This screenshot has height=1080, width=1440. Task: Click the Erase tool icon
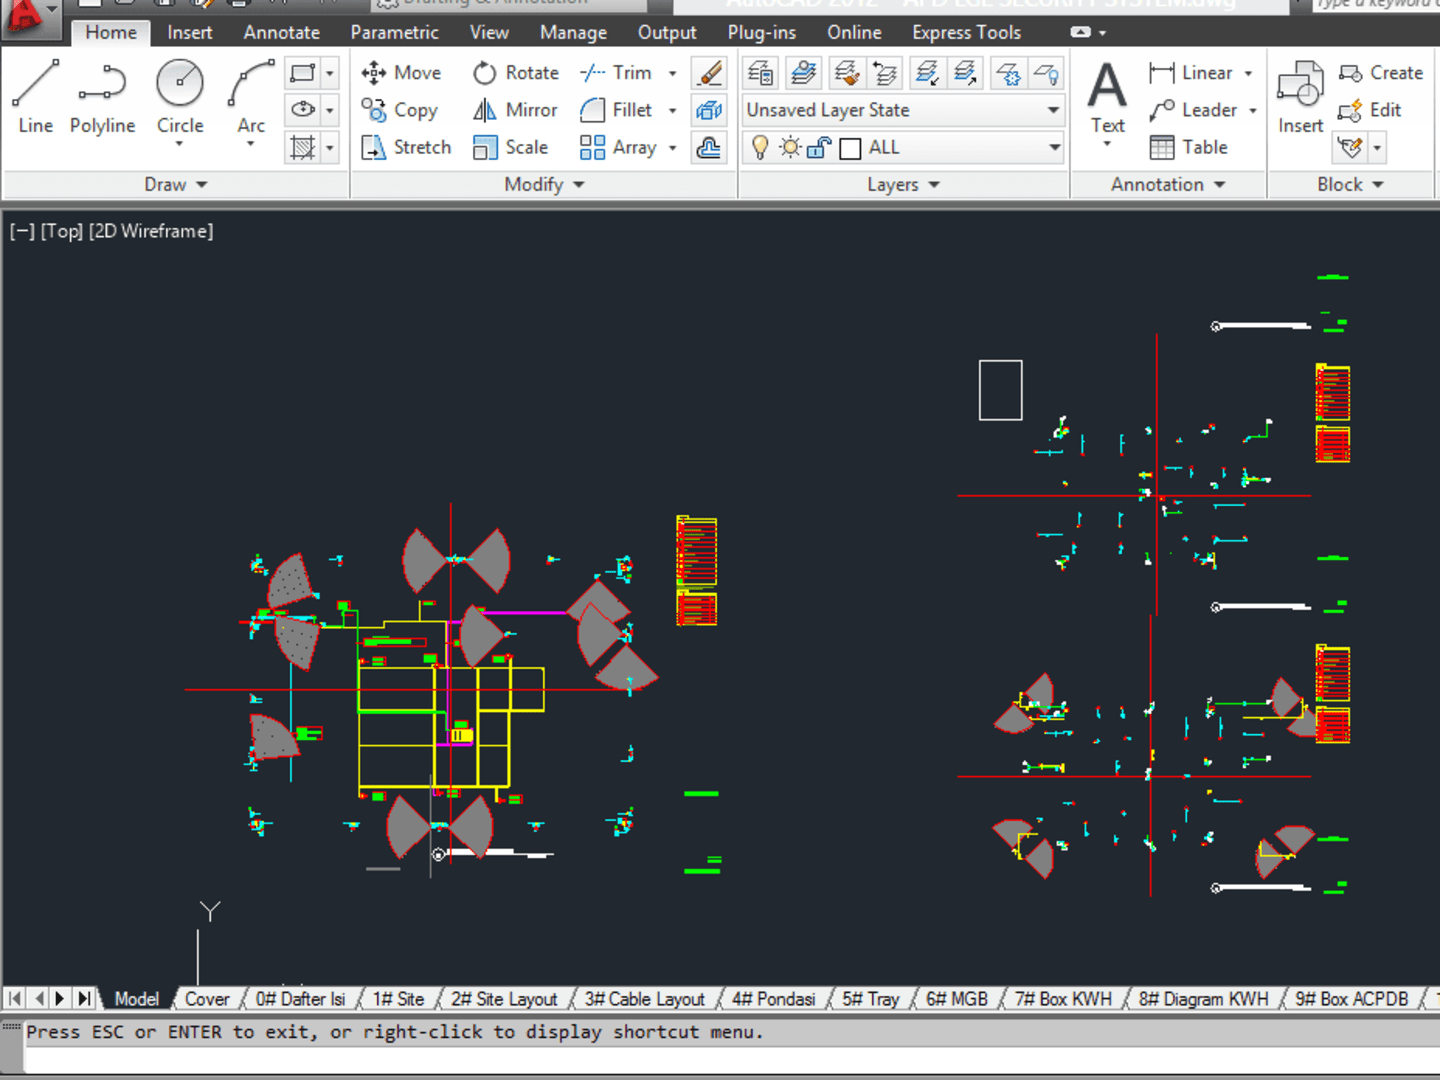coord(709,73)
